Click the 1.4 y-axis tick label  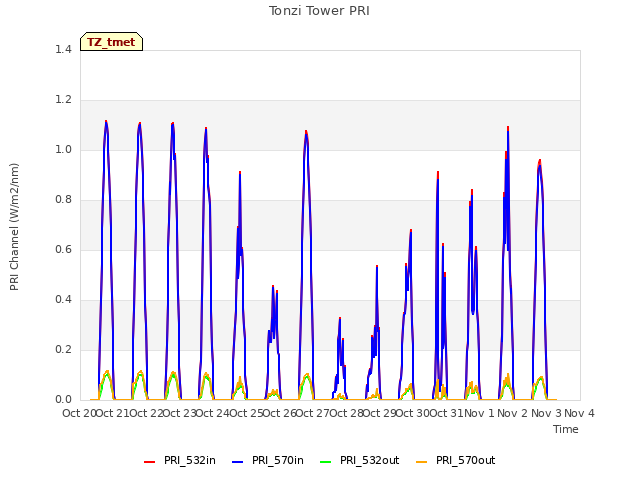click(63, 49)
